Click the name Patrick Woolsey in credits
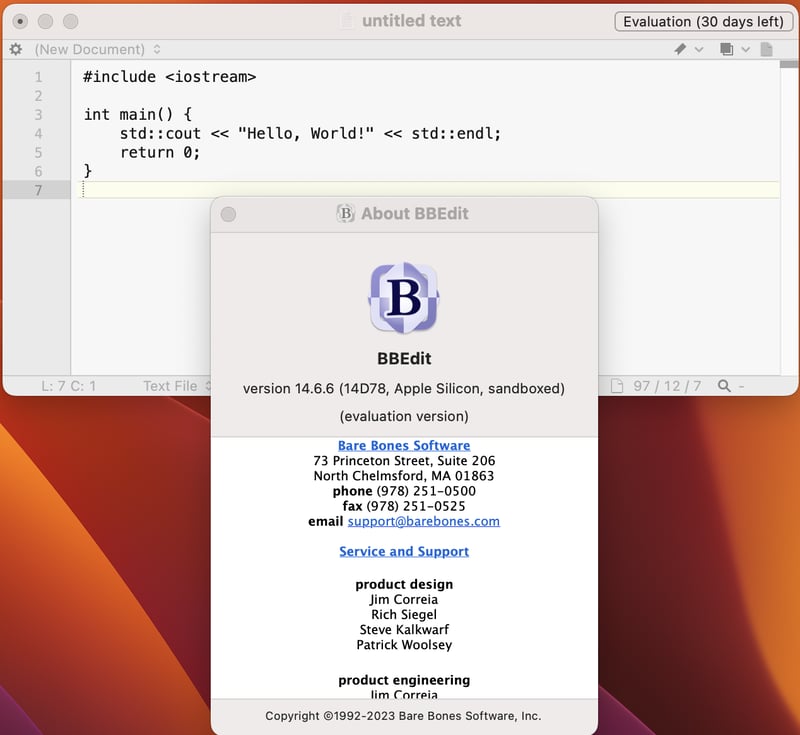This screenshot has width=800, height=735. pos(404,645)
